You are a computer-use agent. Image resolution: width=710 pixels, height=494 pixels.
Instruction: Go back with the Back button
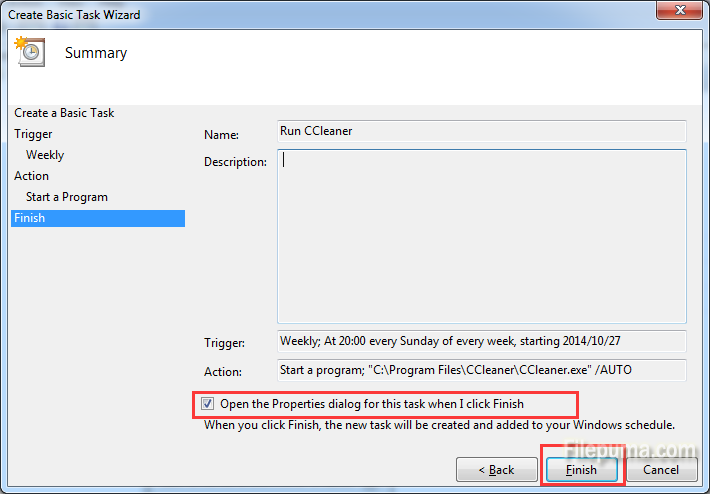click(x=497, y=470)
